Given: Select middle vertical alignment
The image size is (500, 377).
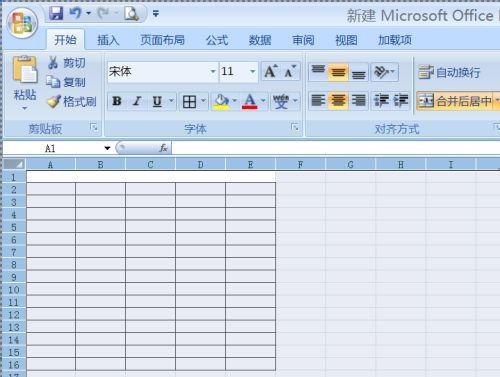Looking at the screenshot, I should (x=338, y=71).
